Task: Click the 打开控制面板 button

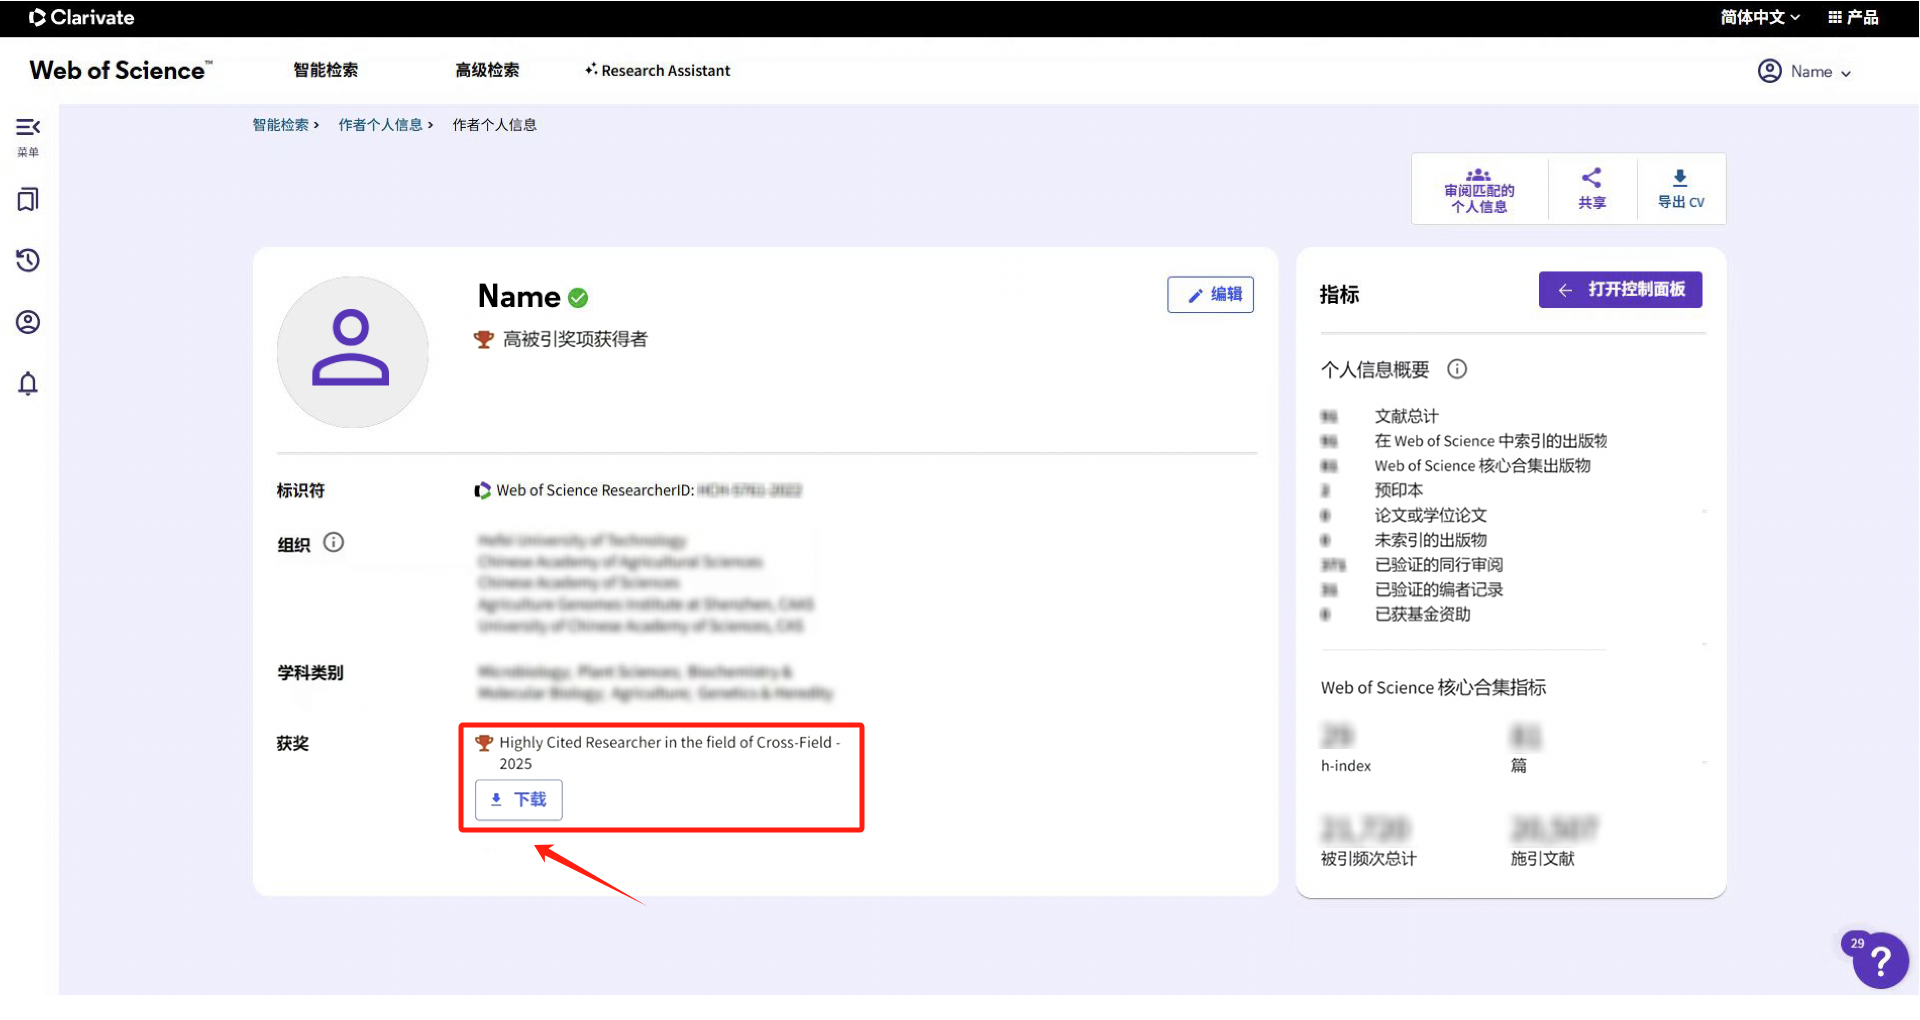Action: [x=1620, y=289]
